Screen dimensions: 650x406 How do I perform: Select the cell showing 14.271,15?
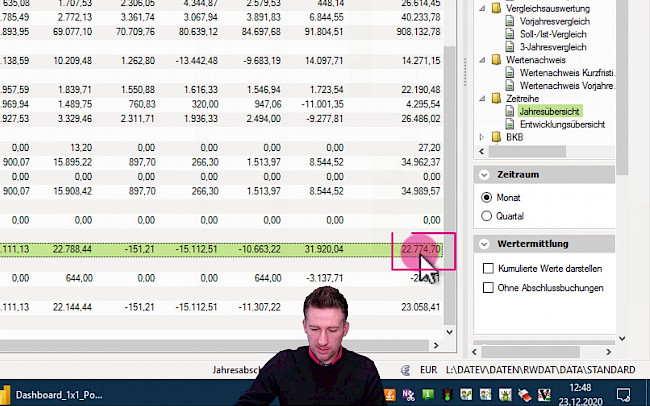[x=421, y=61]
